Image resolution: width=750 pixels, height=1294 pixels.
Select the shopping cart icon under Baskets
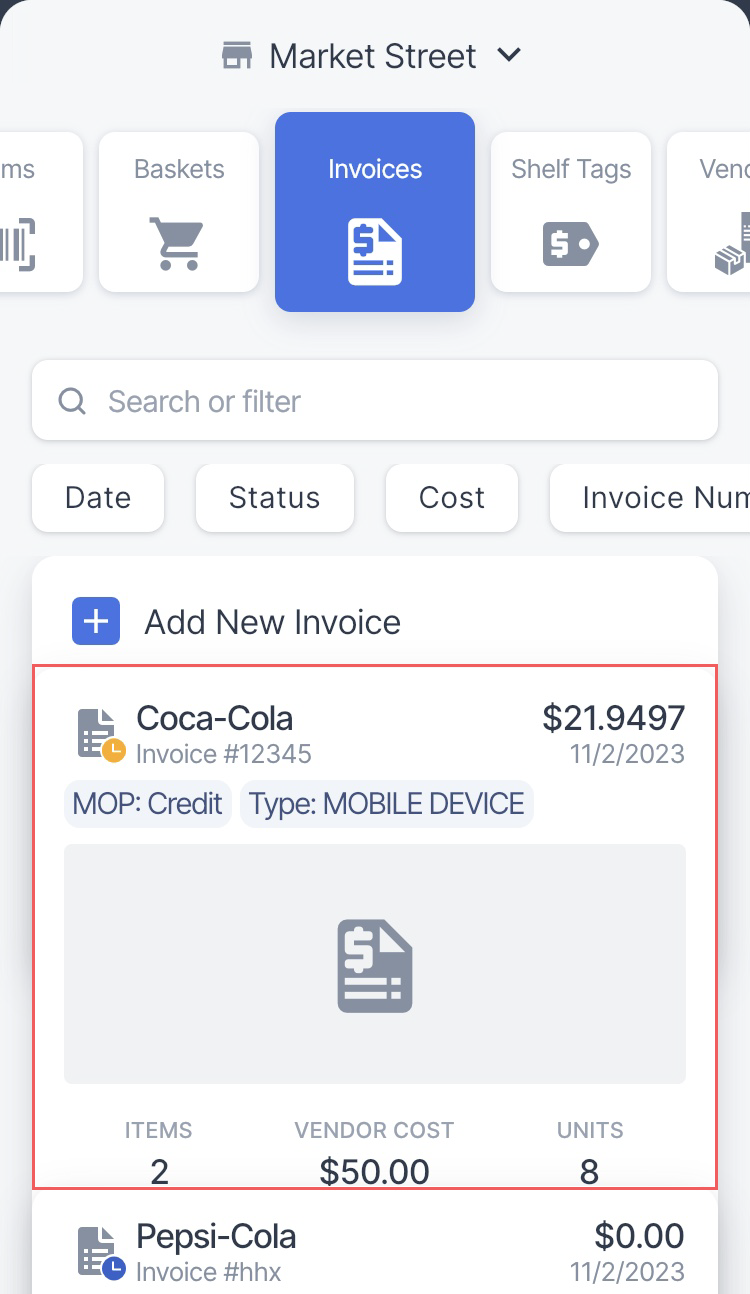tap(176, 244)
